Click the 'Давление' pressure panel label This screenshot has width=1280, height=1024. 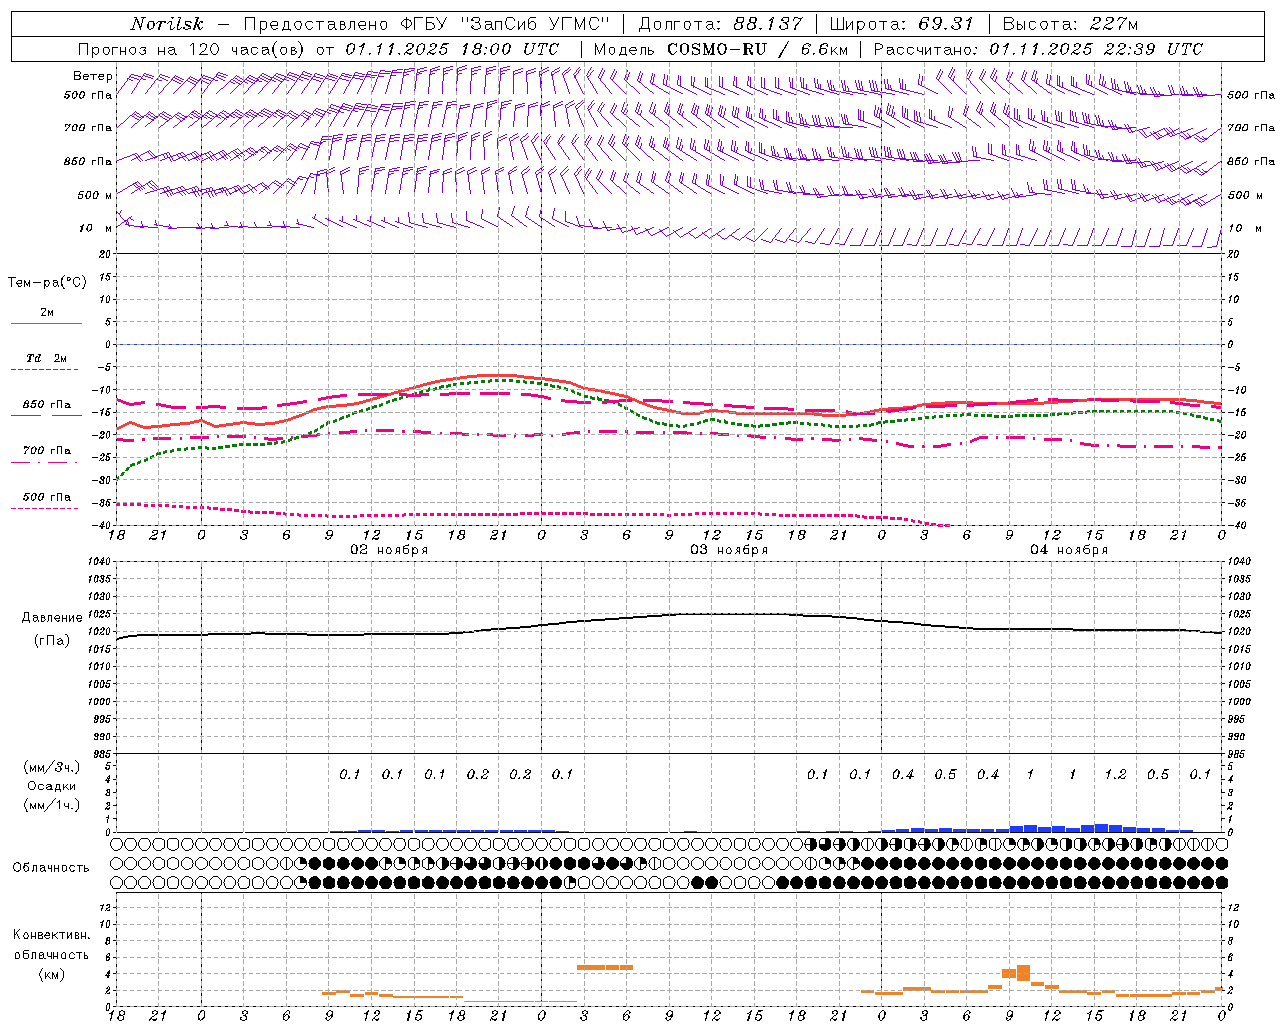tap(52, 618)
